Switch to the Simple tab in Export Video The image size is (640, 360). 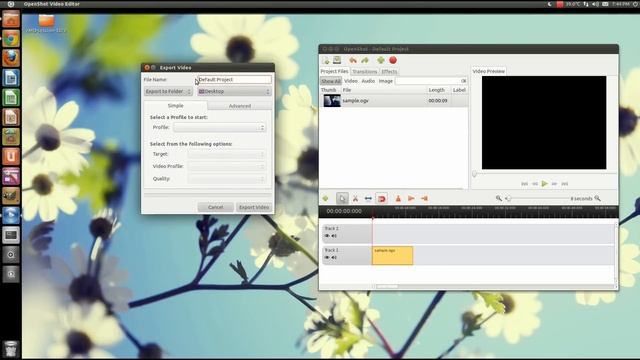(x=176, y=106)
